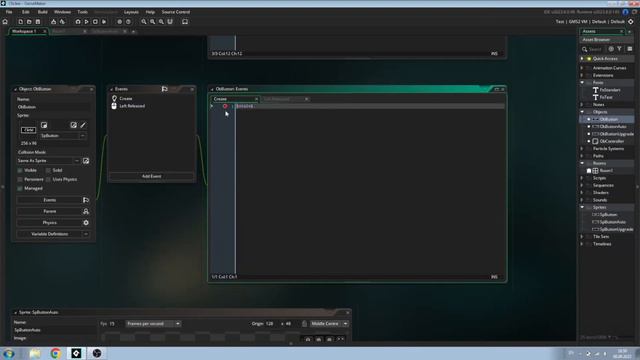Open Frames per second dropdown
This screenshot has width=640, height=360.
tap(153, 324)
